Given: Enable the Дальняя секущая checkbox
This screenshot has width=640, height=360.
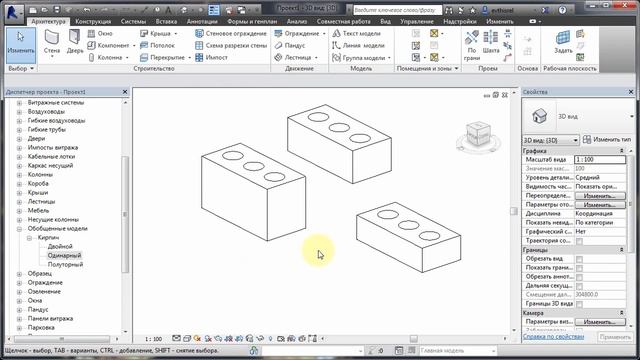Looking at the screenshot, I should tap(579, 286).
